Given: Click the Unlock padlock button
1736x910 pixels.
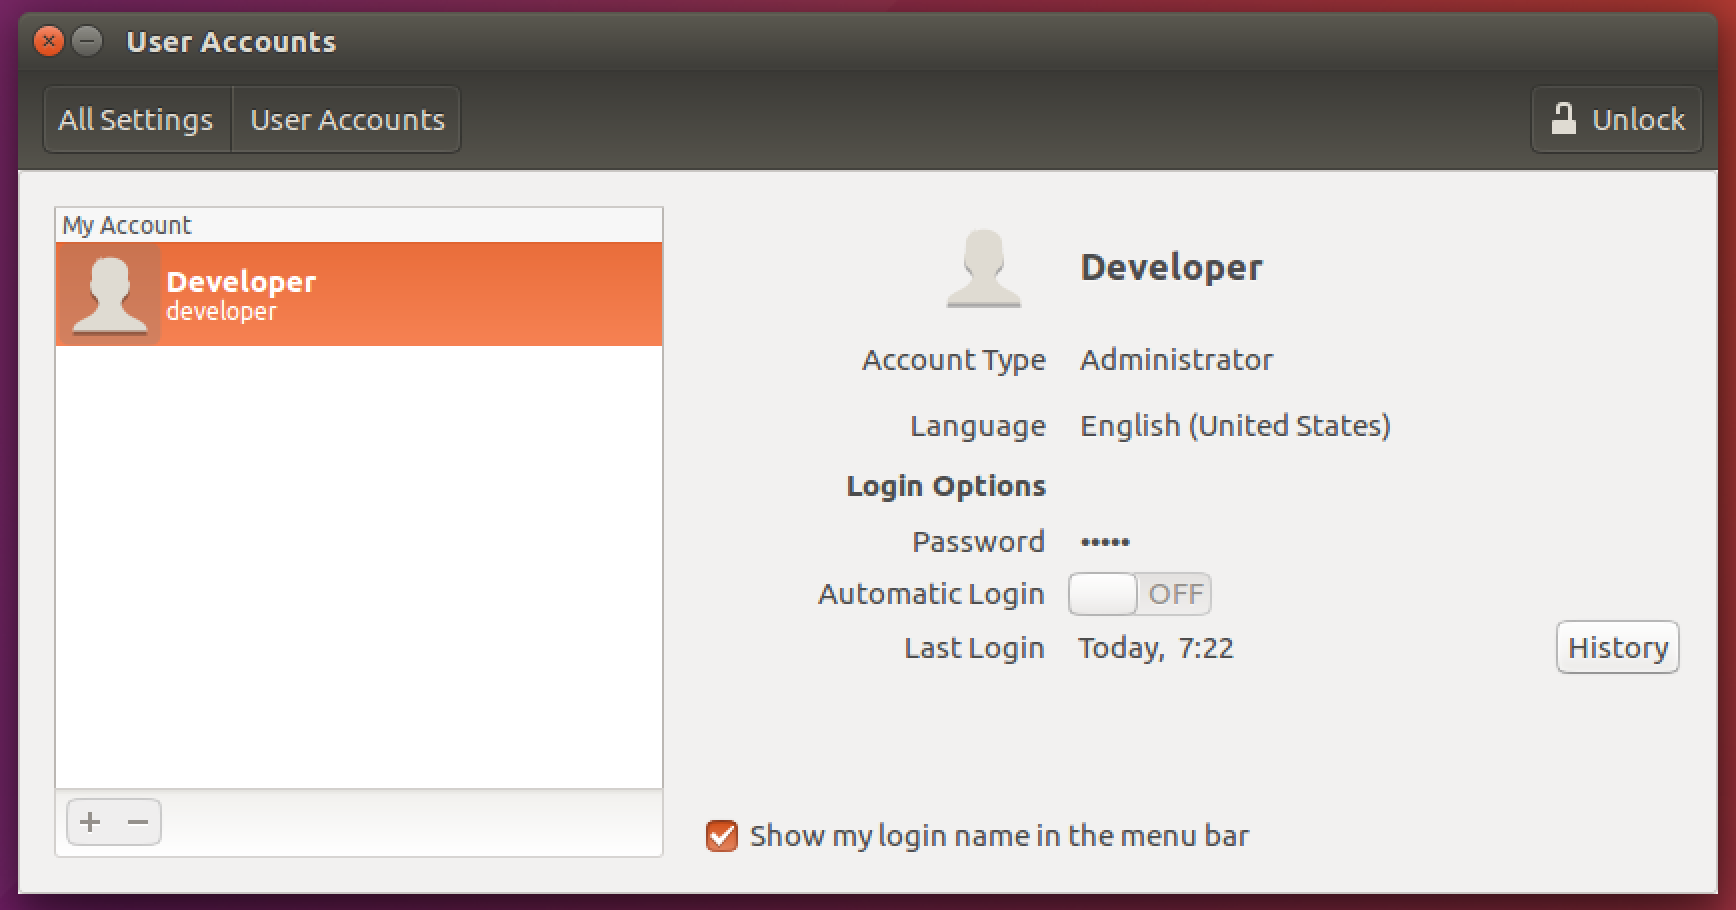Looking at the screenshot, I should click(1616, 120).
